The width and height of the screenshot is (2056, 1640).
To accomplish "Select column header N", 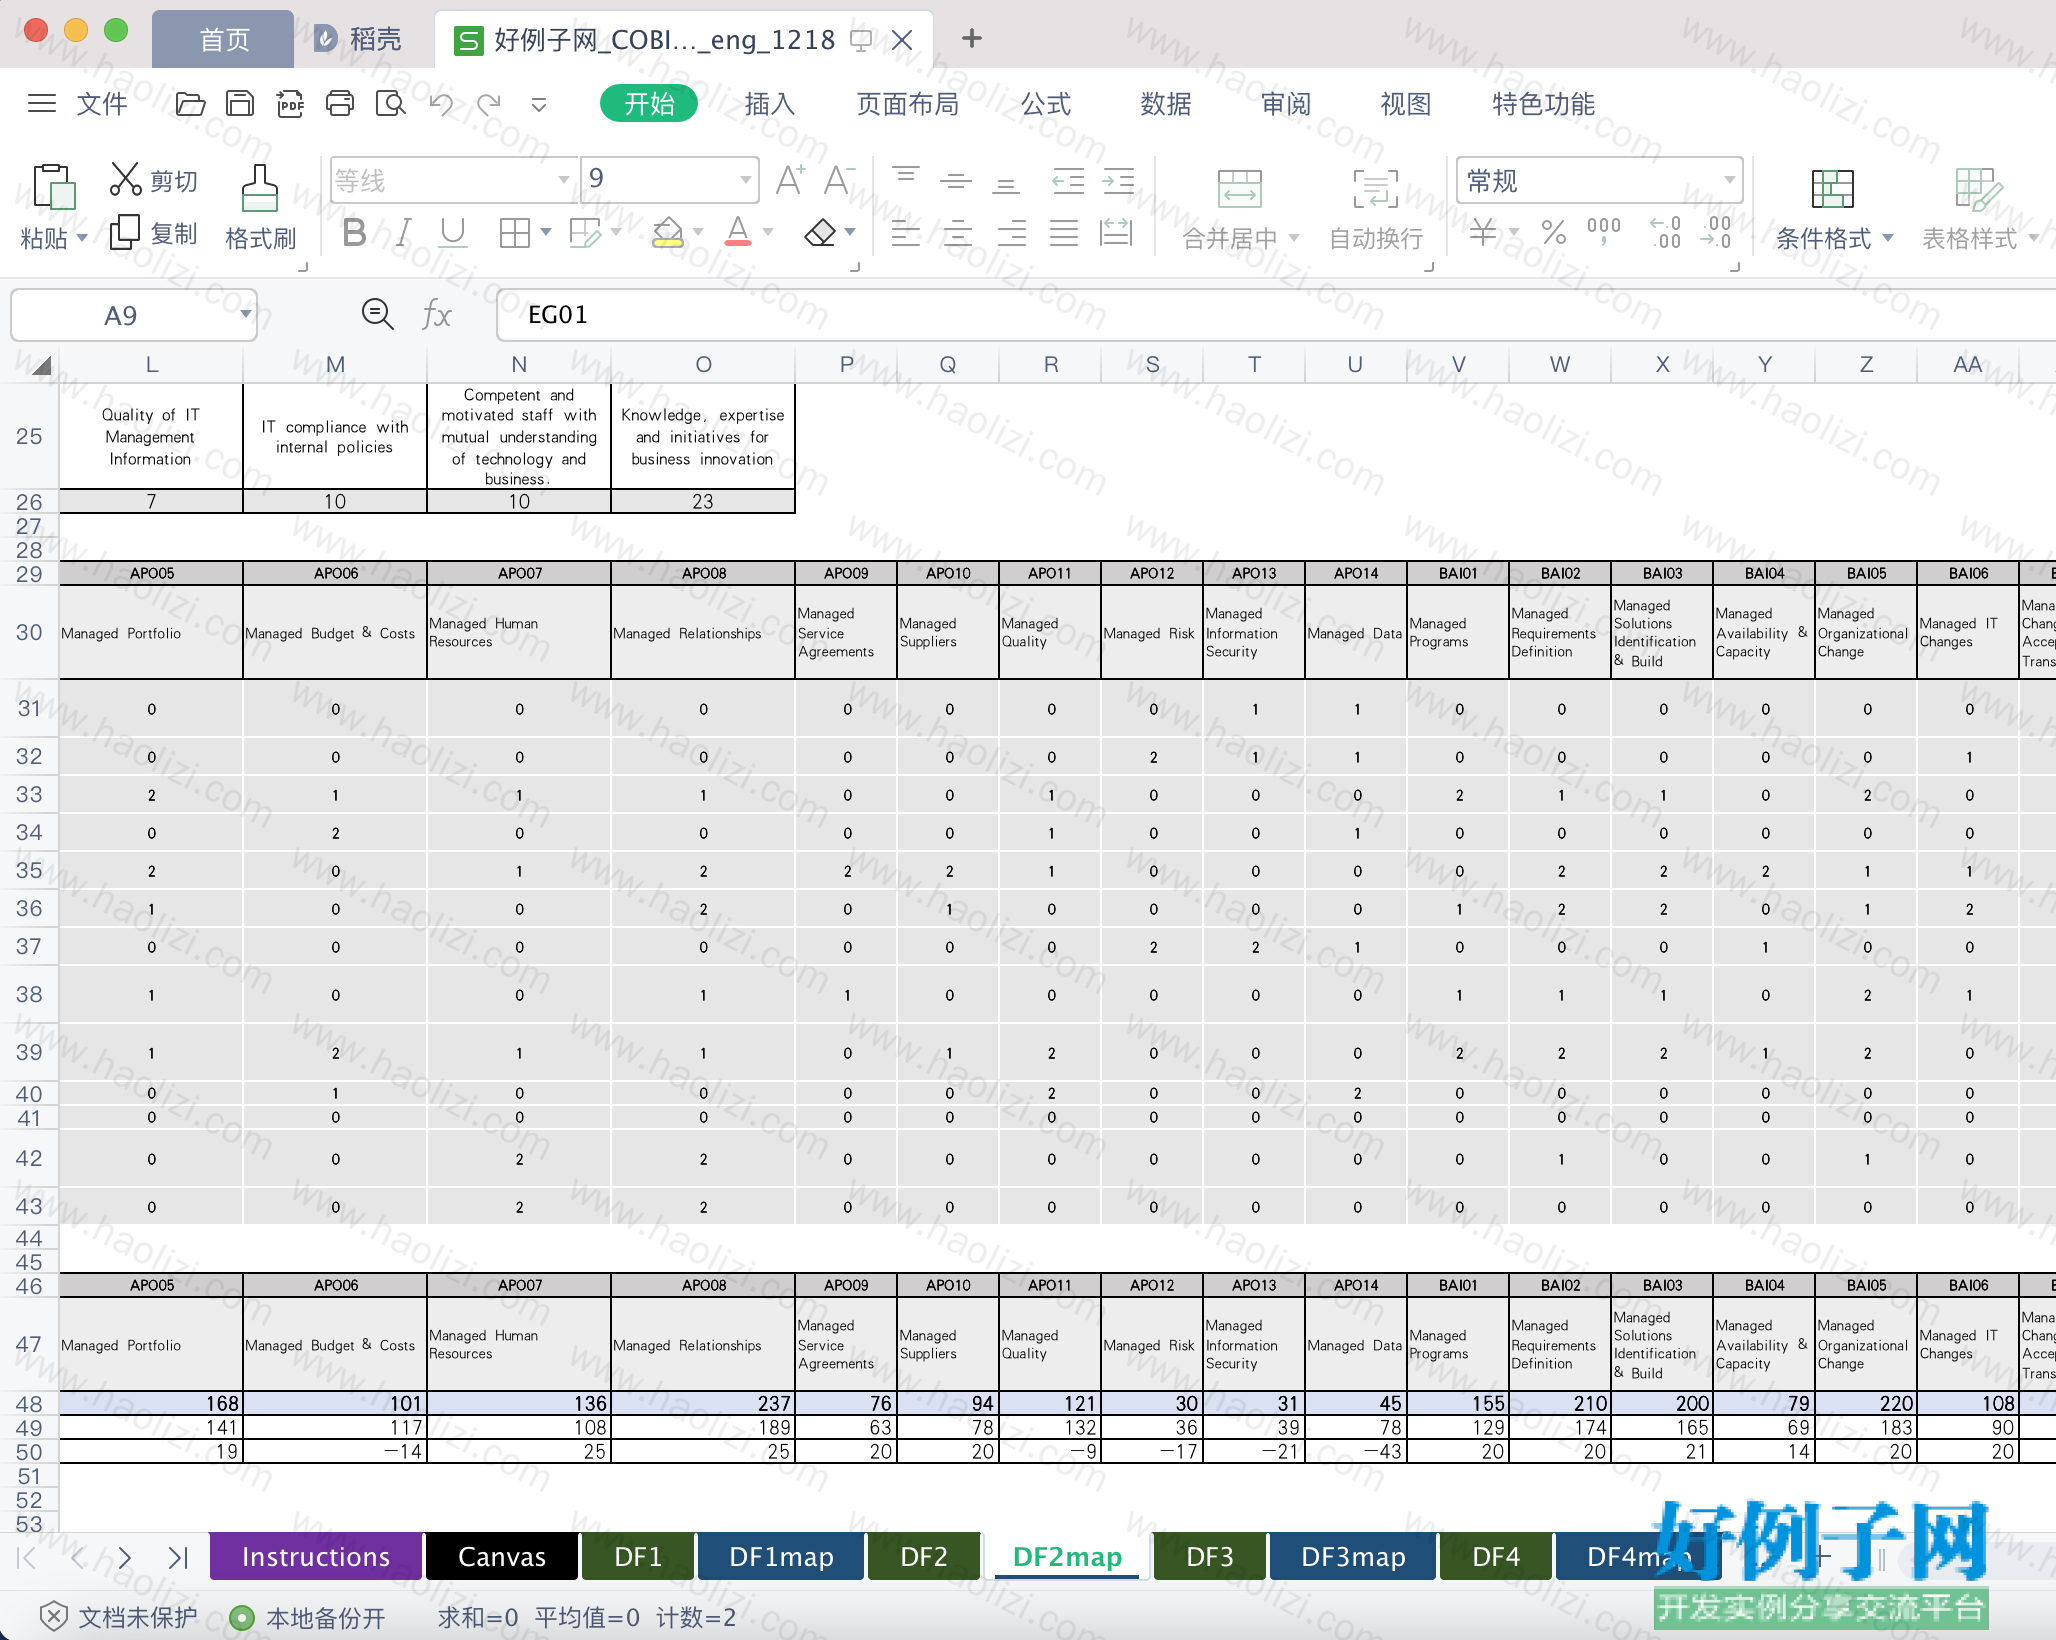I will pyautogui.click(x=519, y=364).
